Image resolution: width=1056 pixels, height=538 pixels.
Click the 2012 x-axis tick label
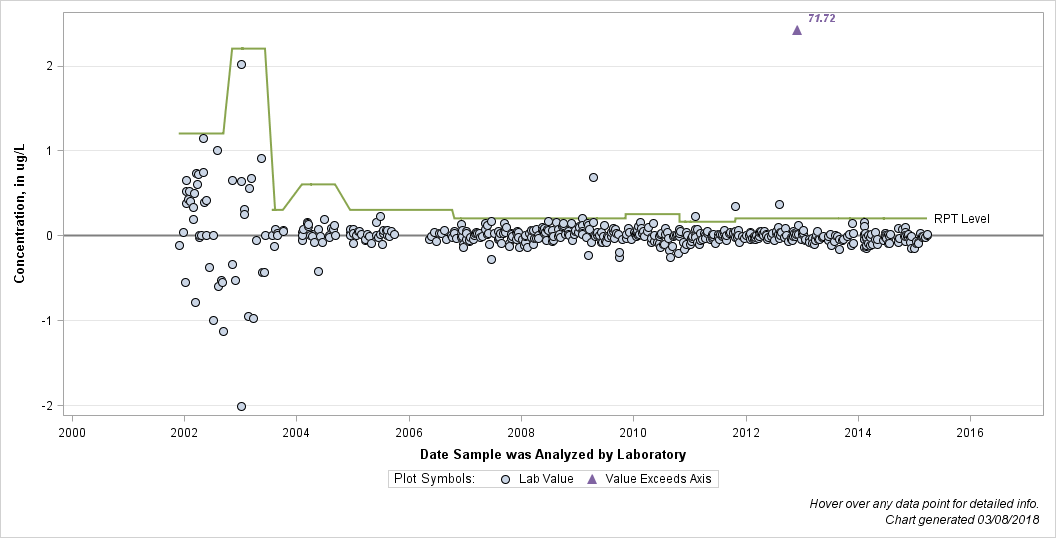point(746,433)
